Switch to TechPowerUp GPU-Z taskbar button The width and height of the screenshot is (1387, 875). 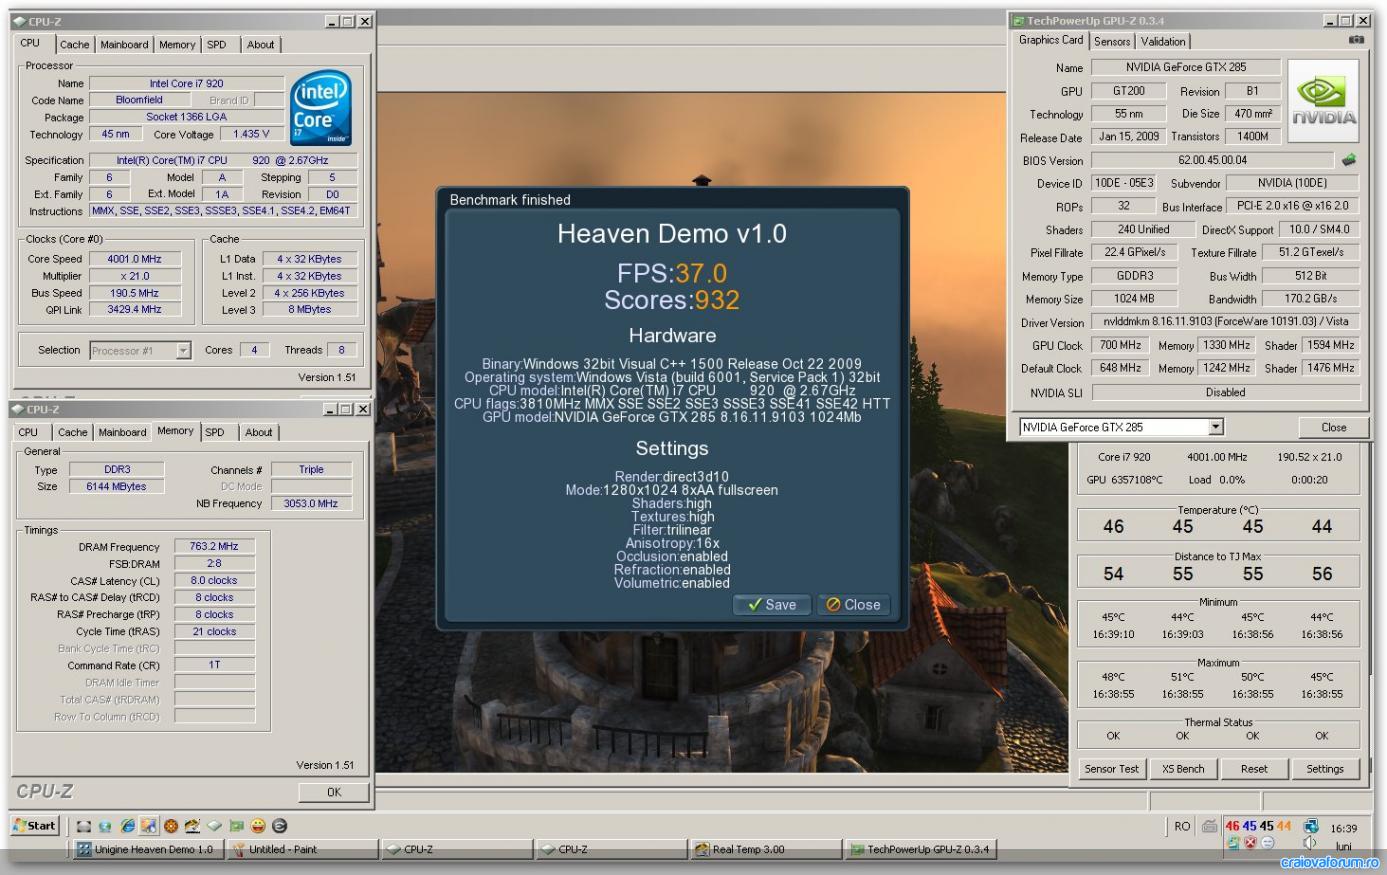pos(920,849)
